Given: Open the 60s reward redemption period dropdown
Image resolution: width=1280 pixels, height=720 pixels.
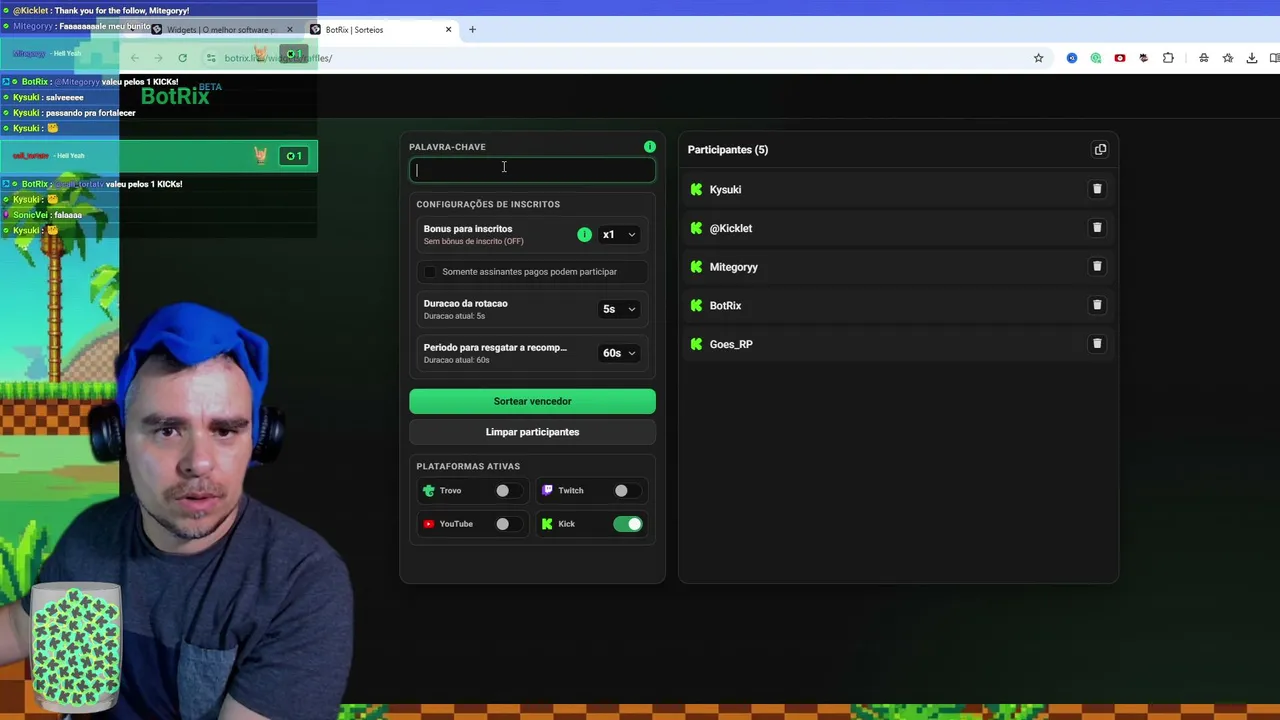Looking at the screenshot, I should tap(618, 353).
